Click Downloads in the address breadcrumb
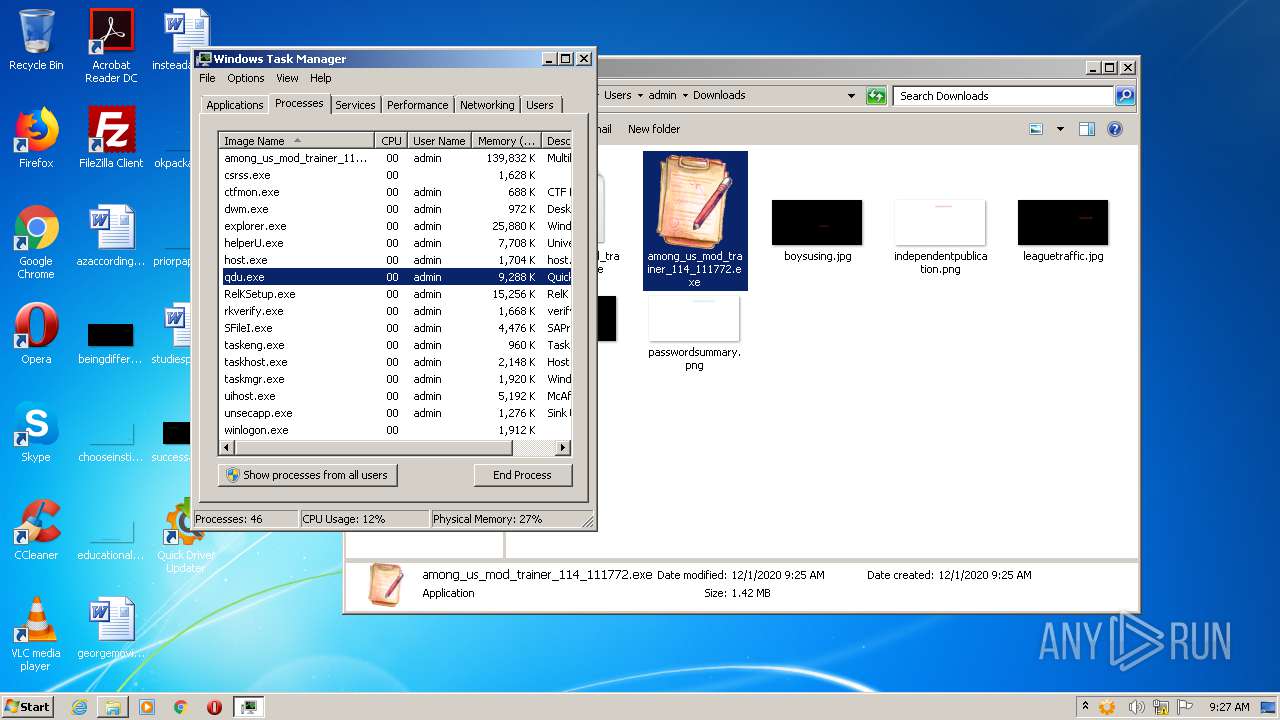The image size is (1280, 720). [719, 96]
